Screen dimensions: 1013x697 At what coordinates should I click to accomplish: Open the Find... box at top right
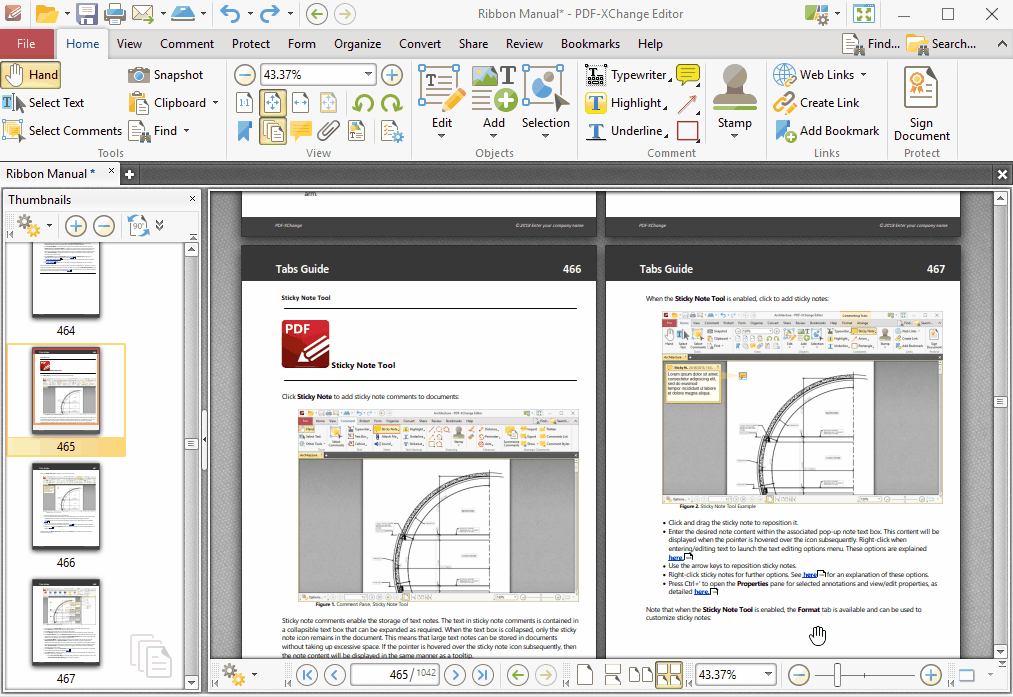[x=872, y=44]
